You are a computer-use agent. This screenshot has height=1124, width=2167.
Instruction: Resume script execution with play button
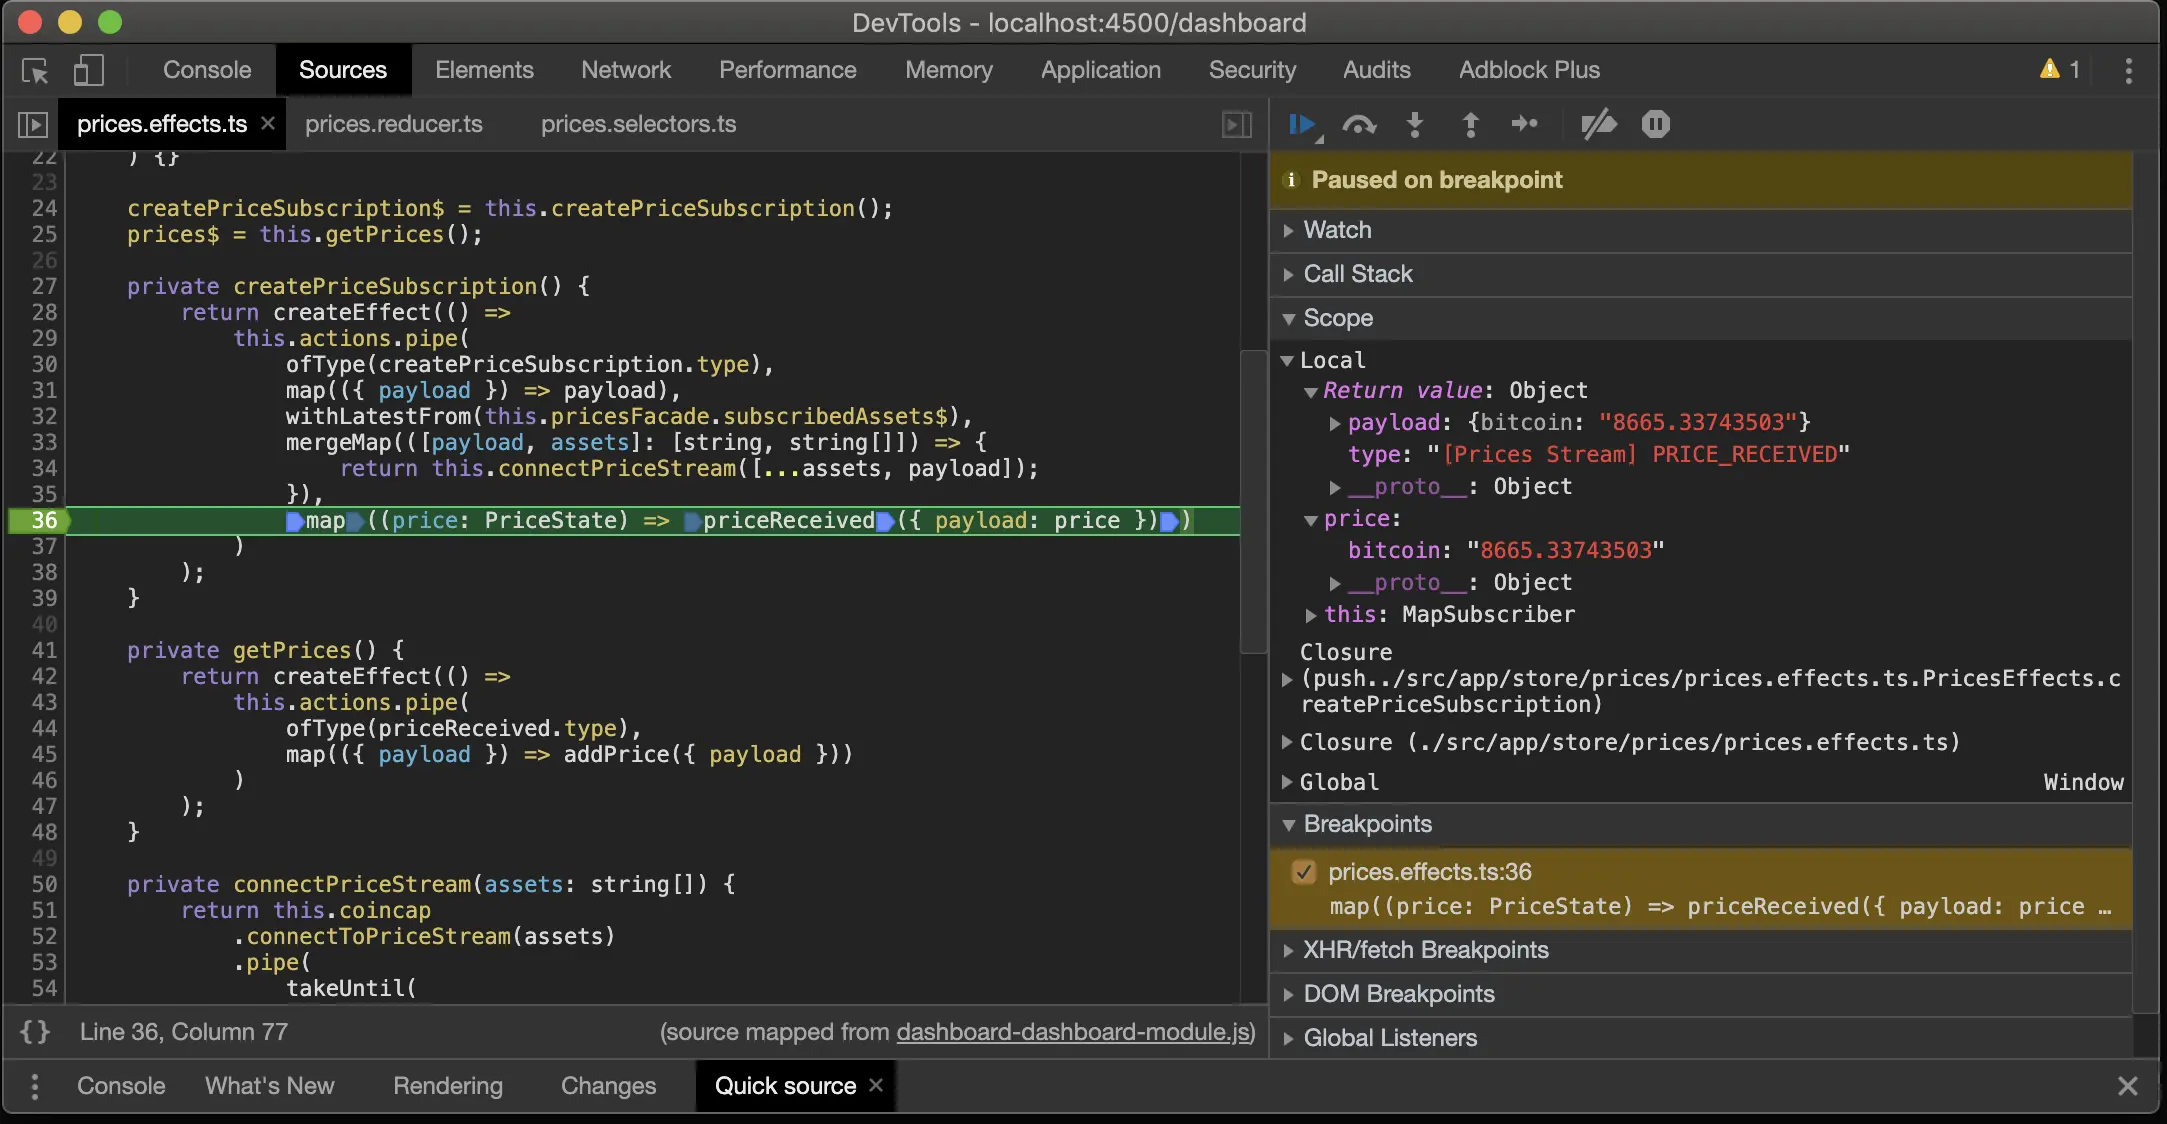coord(1302,124)
